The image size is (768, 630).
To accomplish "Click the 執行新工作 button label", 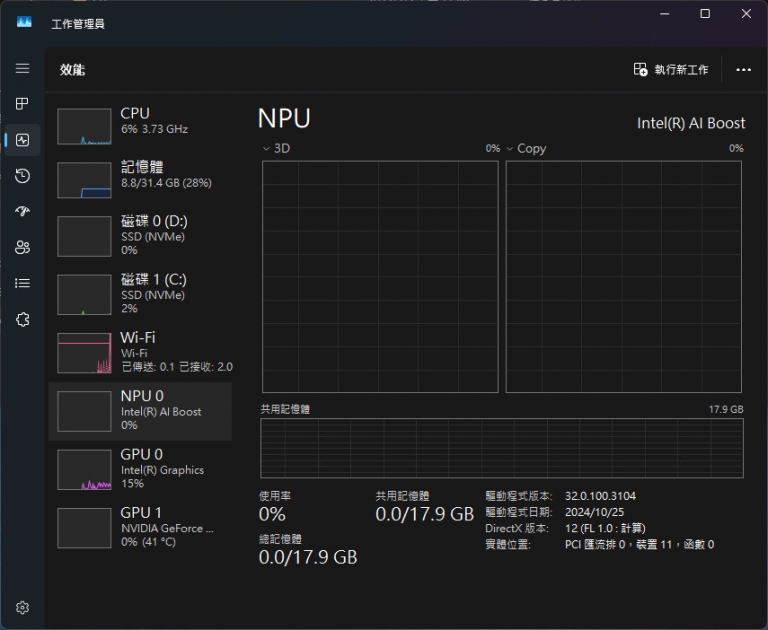I will (681, 70).
